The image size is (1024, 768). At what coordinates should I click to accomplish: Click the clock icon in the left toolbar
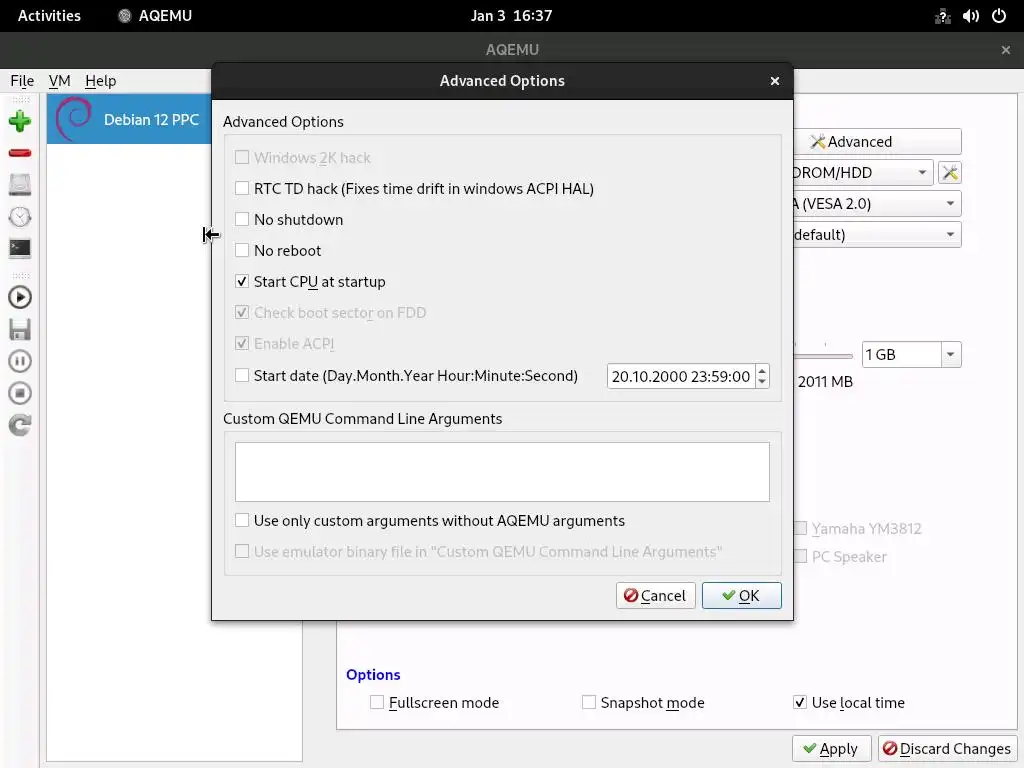tap(20, 217)
